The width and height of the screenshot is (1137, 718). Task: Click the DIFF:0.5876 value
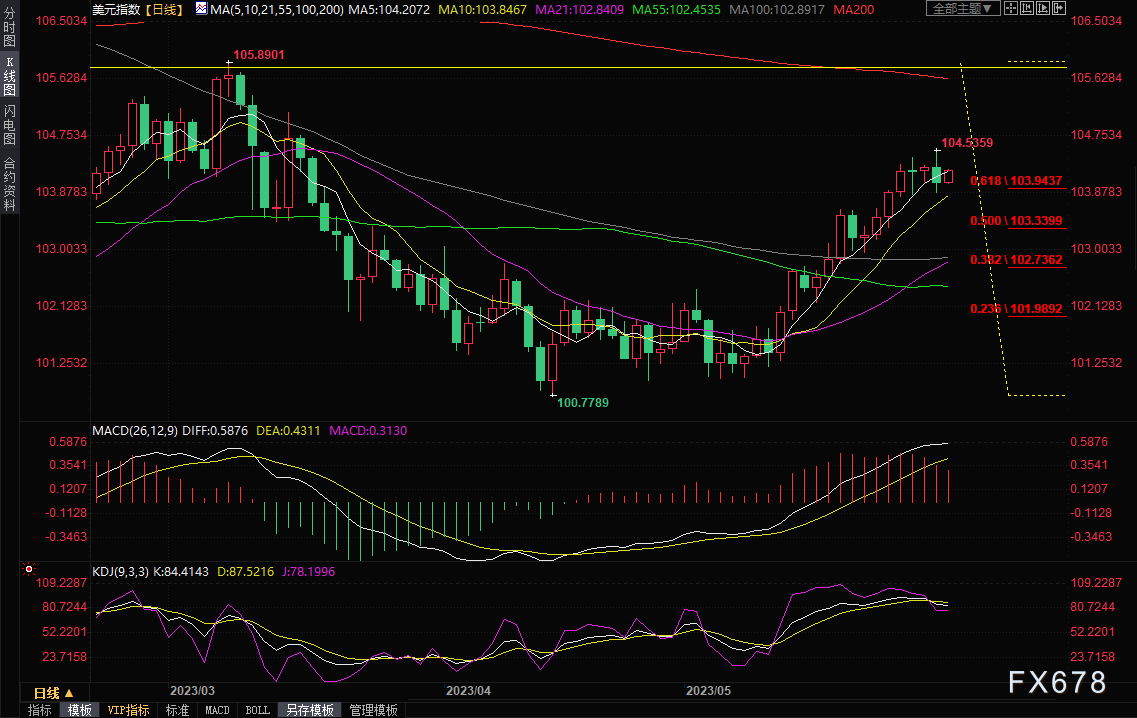215,430
